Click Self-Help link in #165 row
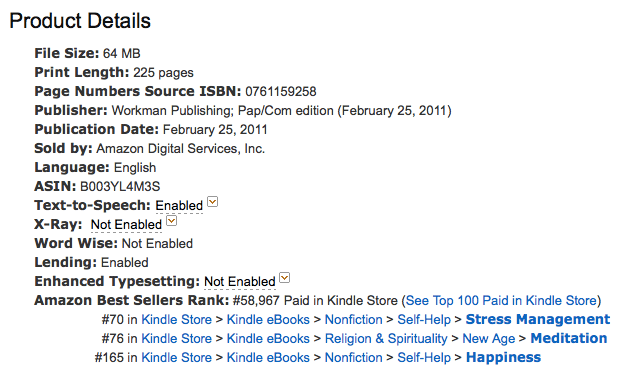Viewport: 639px width, 377px height. (424, 357)
